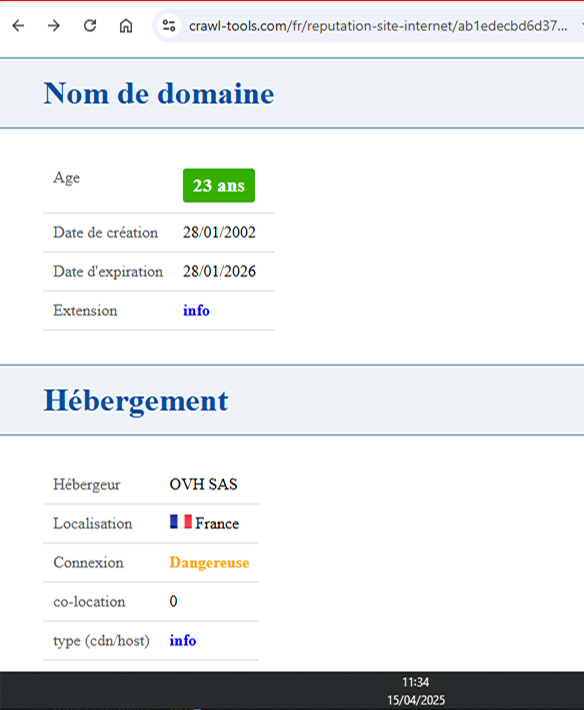Open the Extension info link
The width and height of the screenshot is (584, 710).
point(196,311)
